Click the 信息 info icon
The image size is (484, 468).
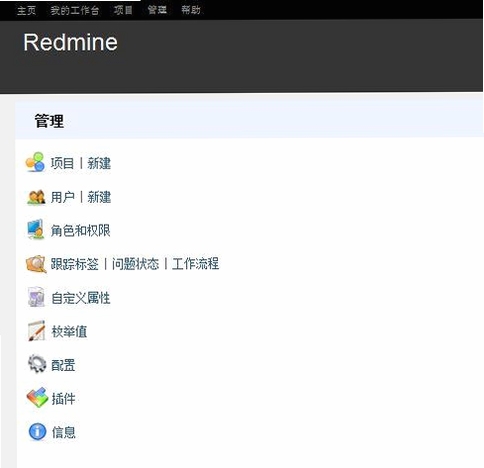[x=37, y=431]
